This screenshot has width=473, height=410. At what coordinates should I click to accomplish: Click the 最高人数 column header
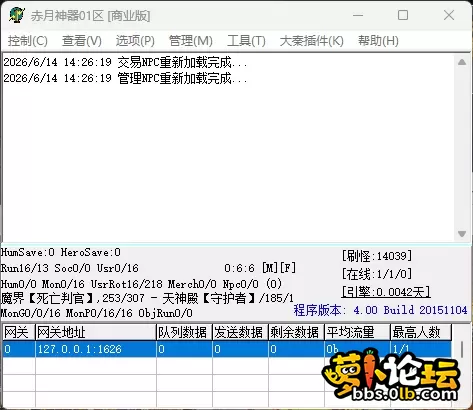[421, 332]
